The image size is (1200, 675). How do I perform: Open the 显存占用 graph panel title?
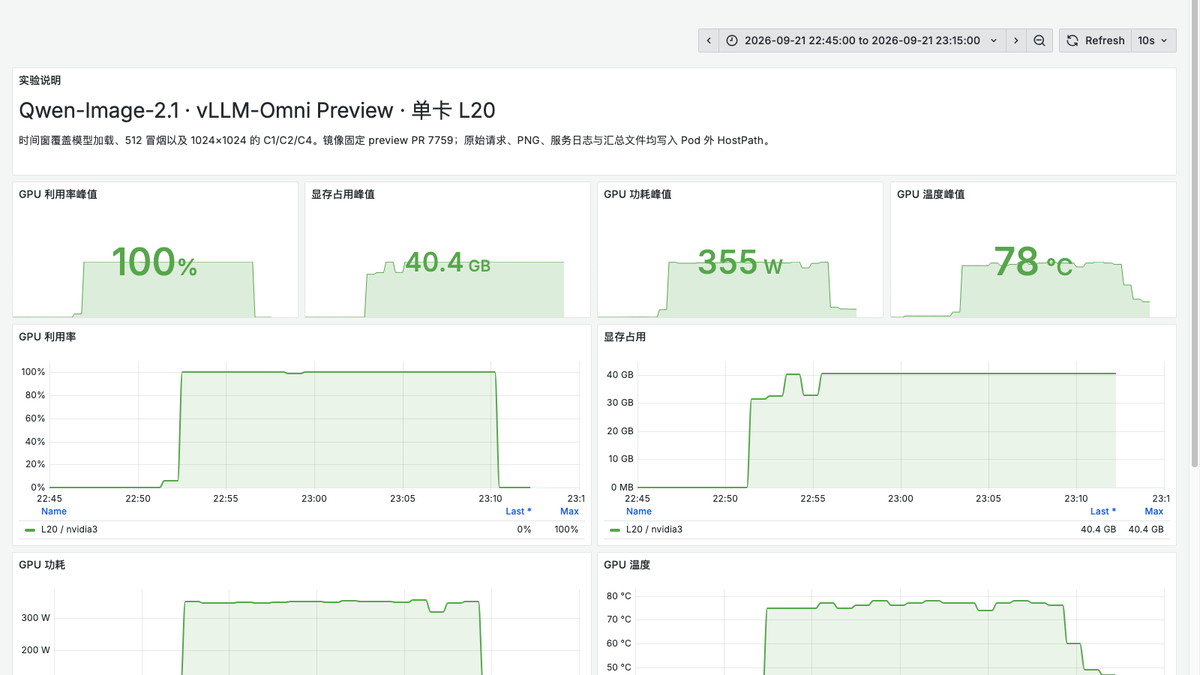coord(625,337)
